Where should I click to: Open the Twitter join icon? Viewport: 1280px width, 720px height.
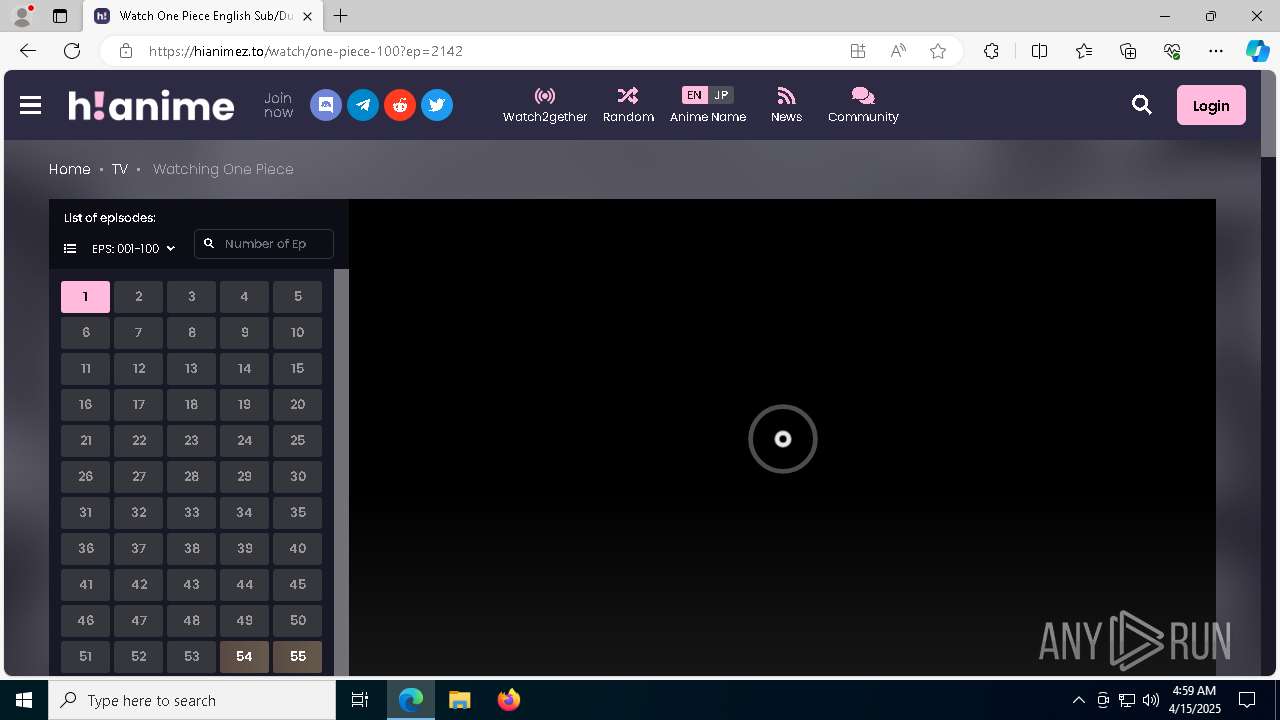tap(437, 105)
